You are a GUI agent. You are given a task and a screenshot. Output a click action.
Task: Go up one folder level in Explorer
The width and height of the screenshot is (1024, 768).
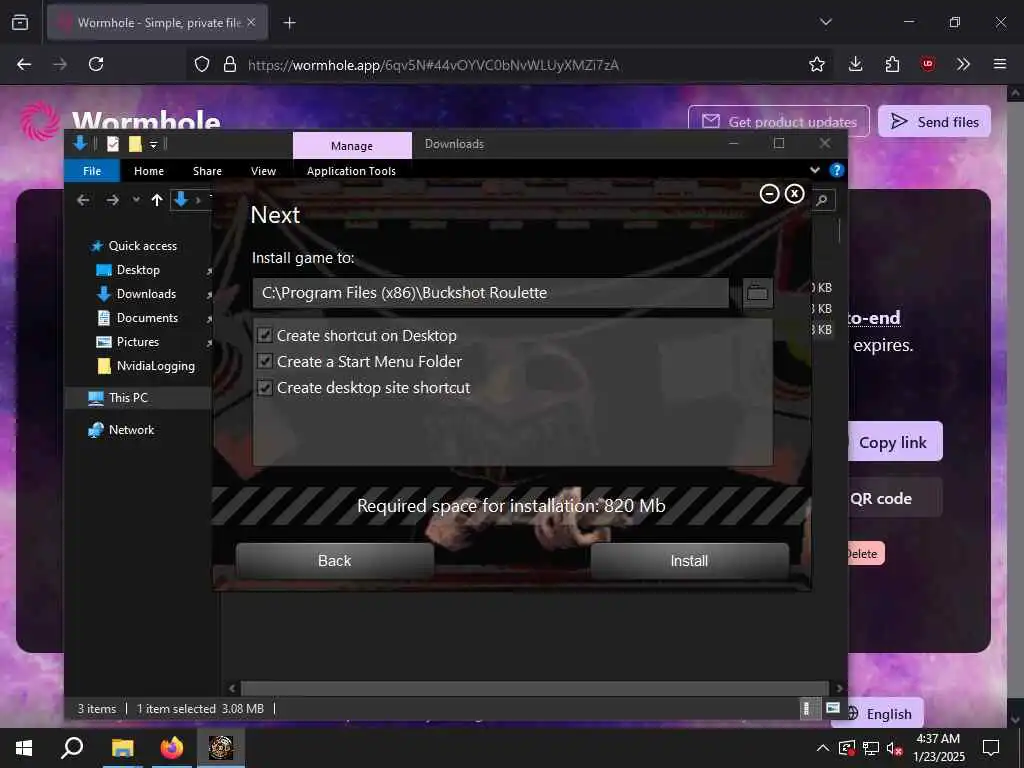point(157,200)
